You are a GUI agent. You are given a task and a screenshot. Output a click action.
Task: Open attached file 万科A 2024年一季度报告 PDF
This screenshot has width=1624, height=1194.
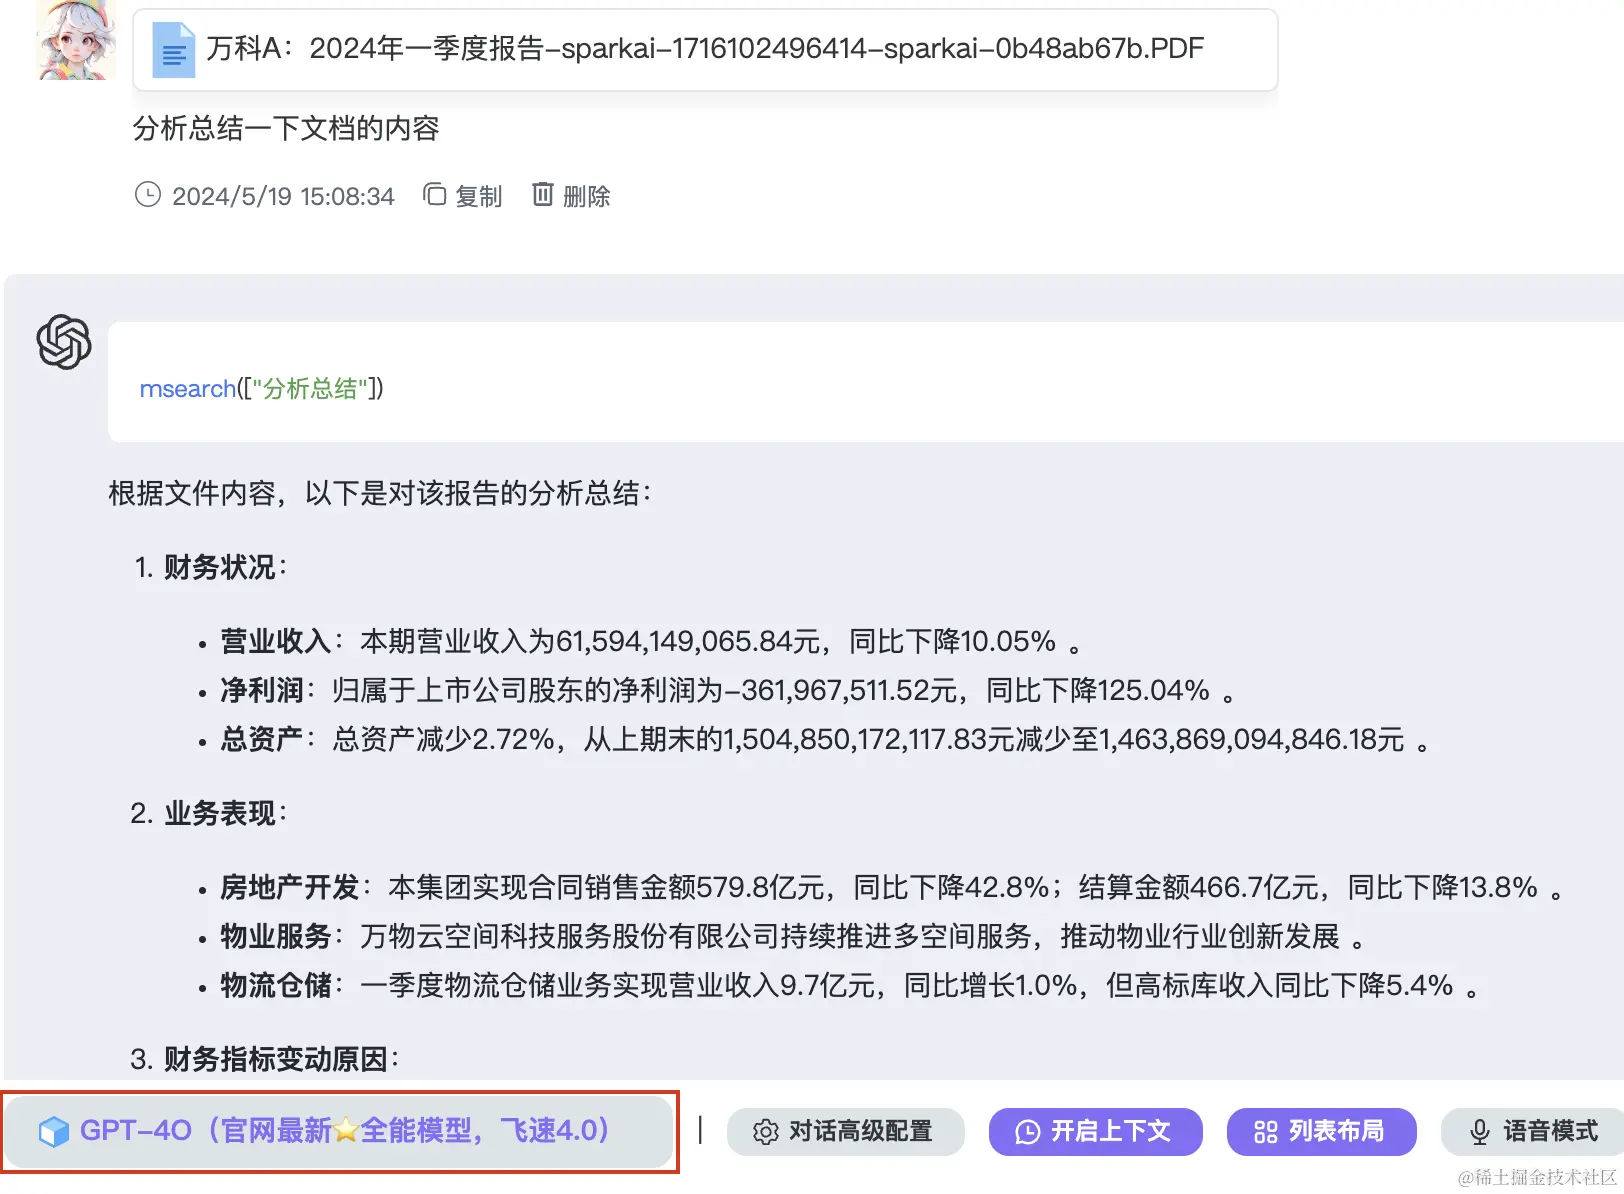pos(705,49)
